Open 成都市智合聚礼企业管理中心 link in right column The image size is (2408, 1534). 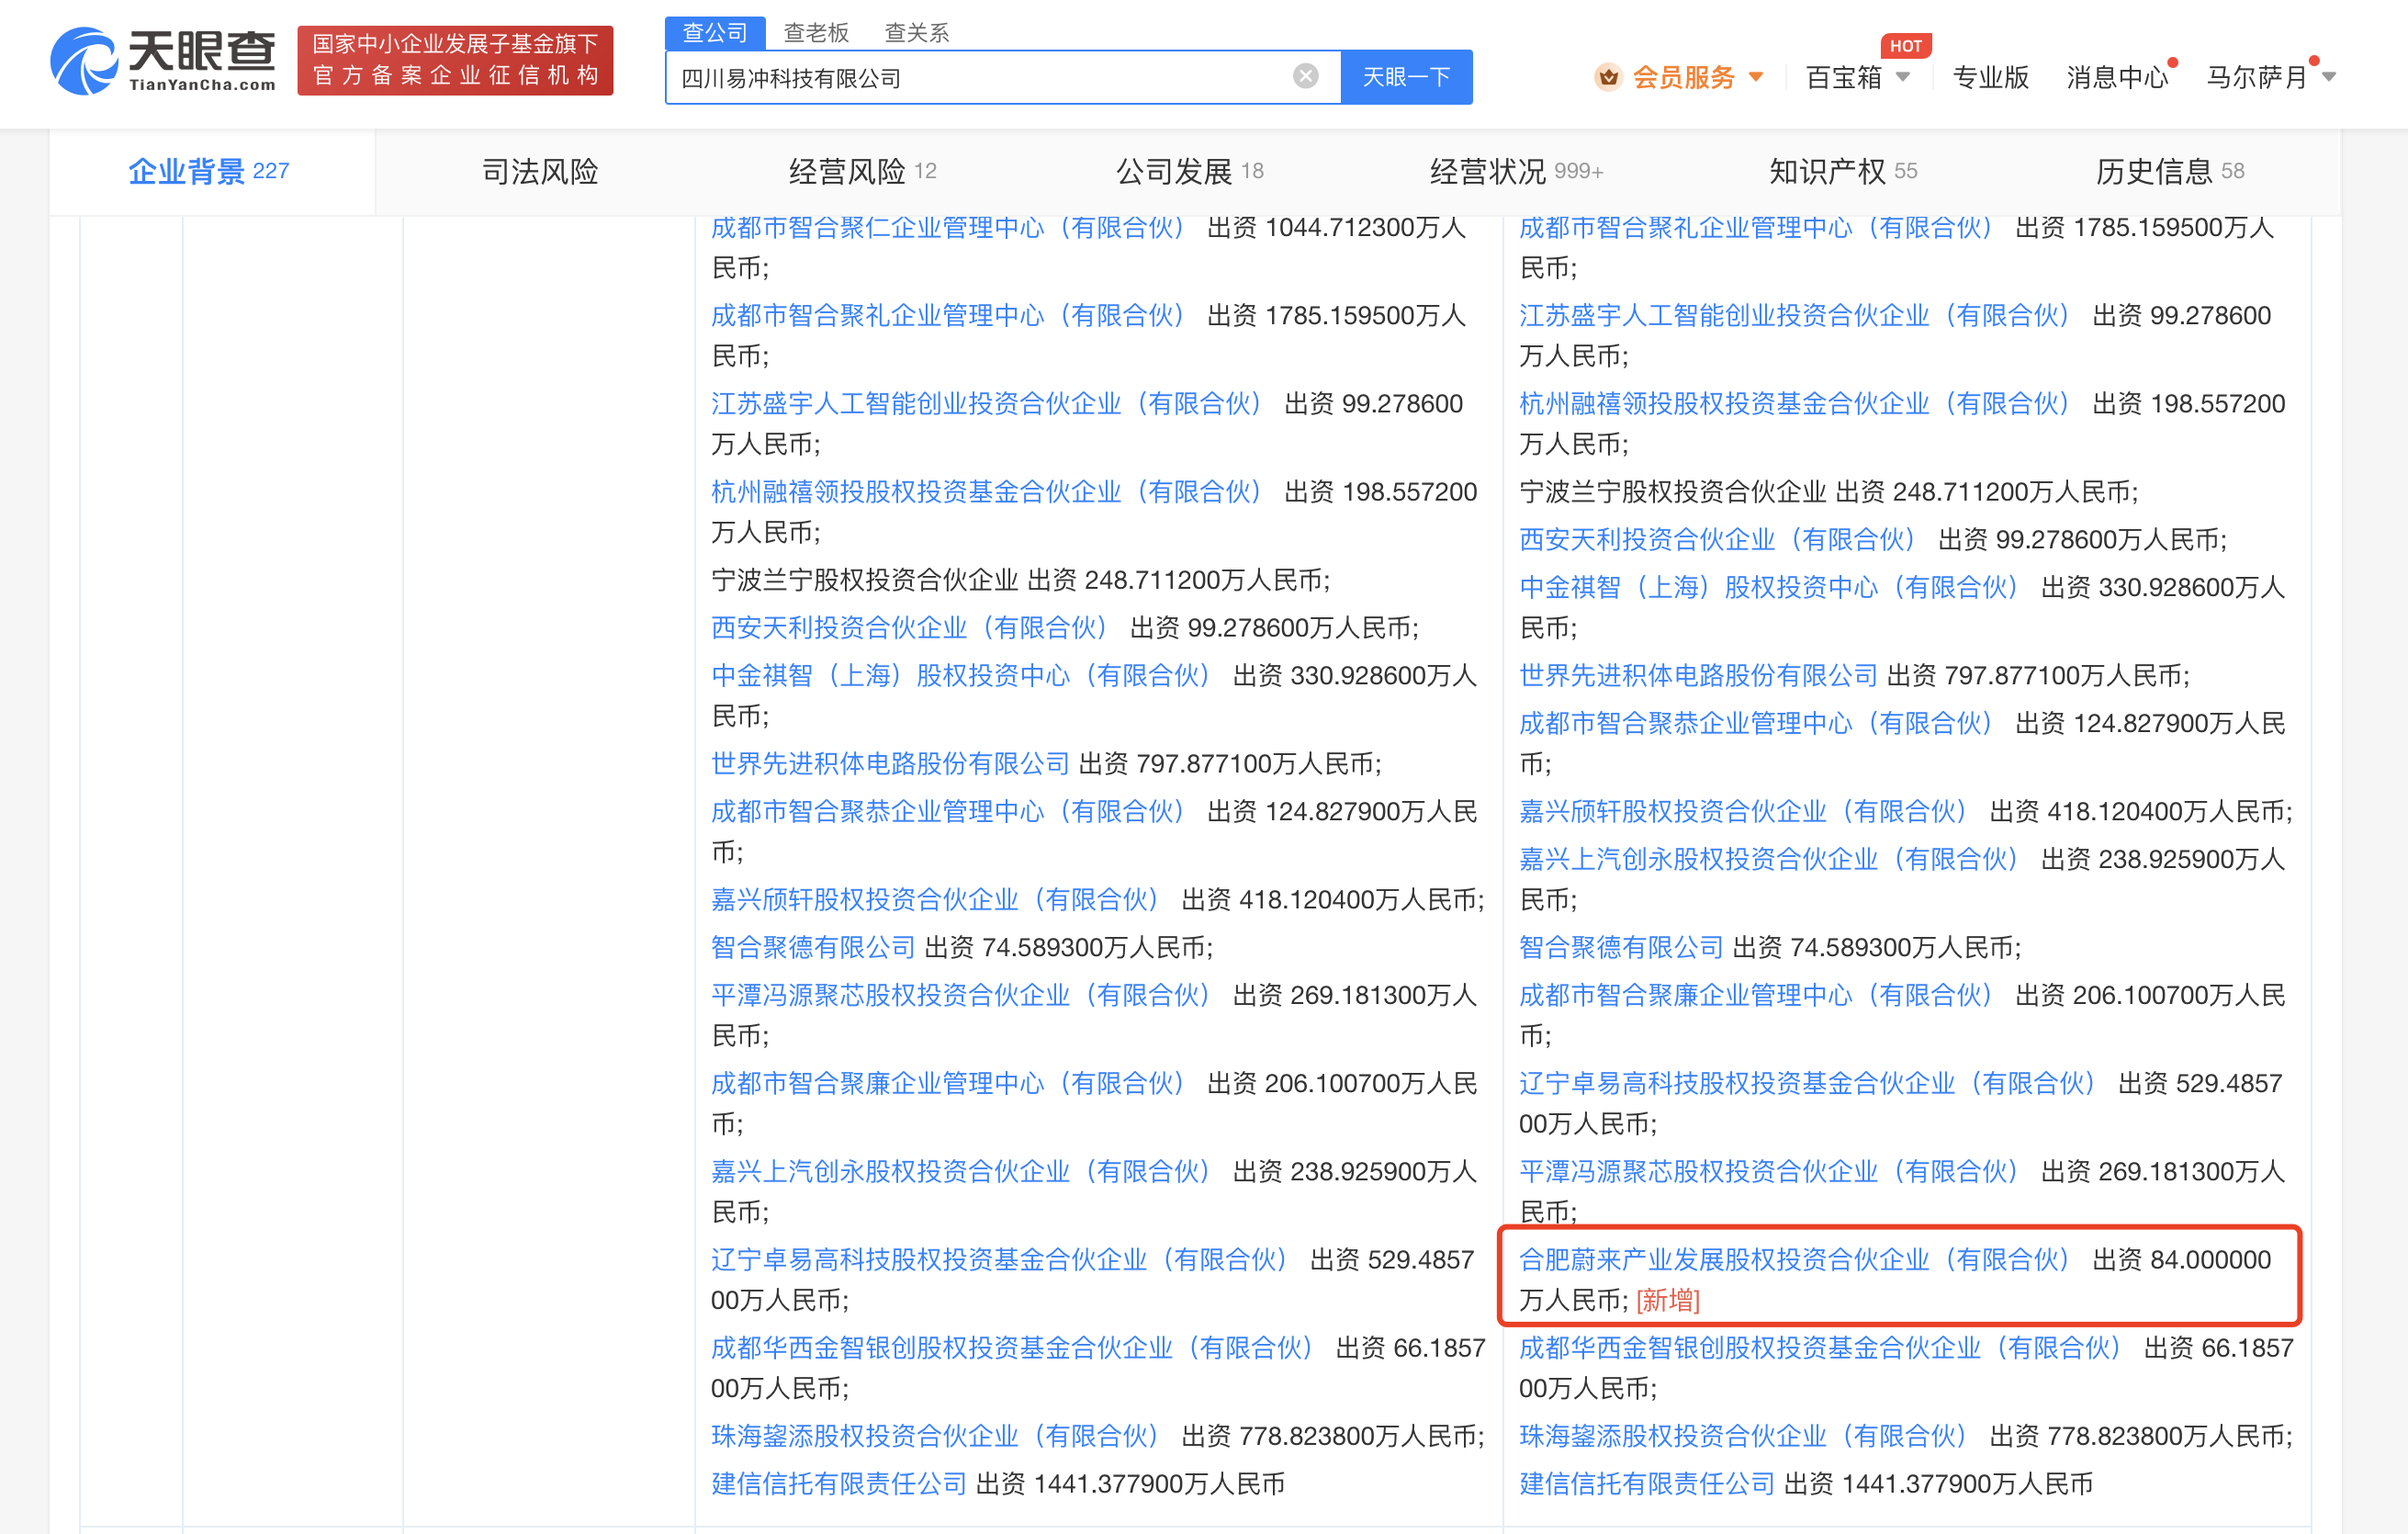pyautogui.click(x=1755, y=228)
